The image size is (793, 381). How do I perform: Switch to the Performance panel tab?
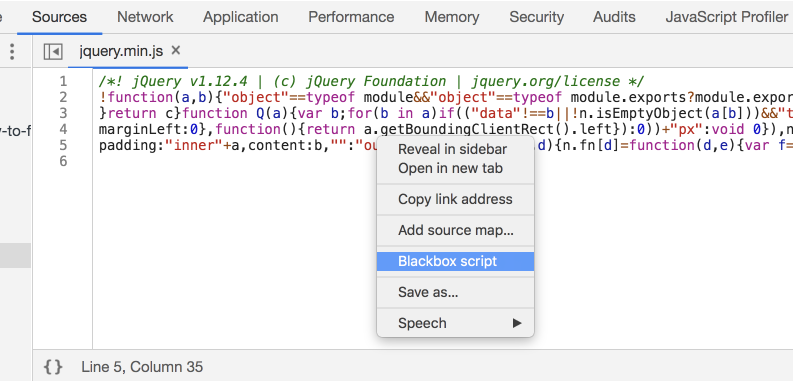(x=351, y=17)
